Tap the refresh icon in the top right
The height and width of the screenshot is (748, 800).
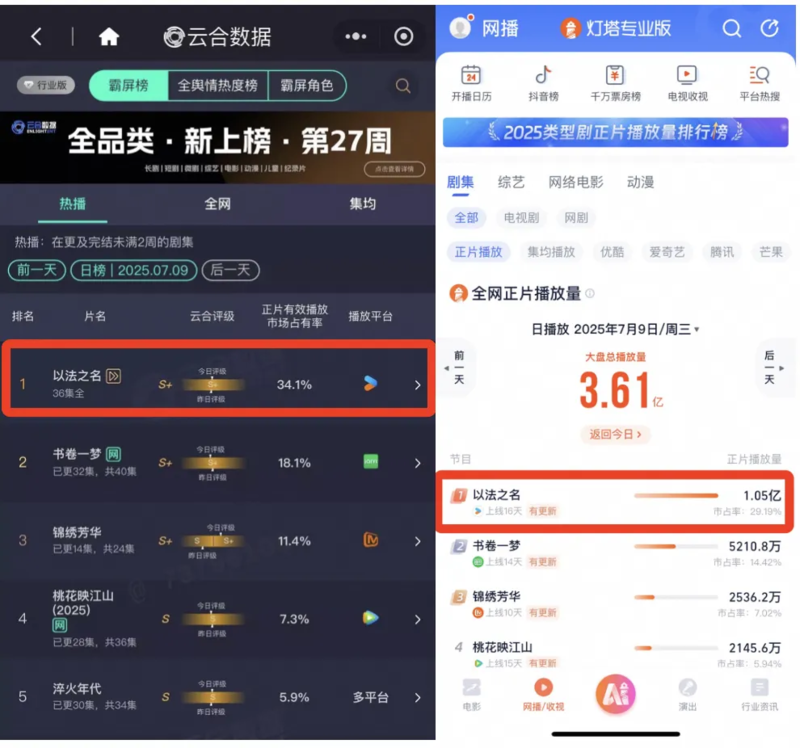click(x=769, y=29)
